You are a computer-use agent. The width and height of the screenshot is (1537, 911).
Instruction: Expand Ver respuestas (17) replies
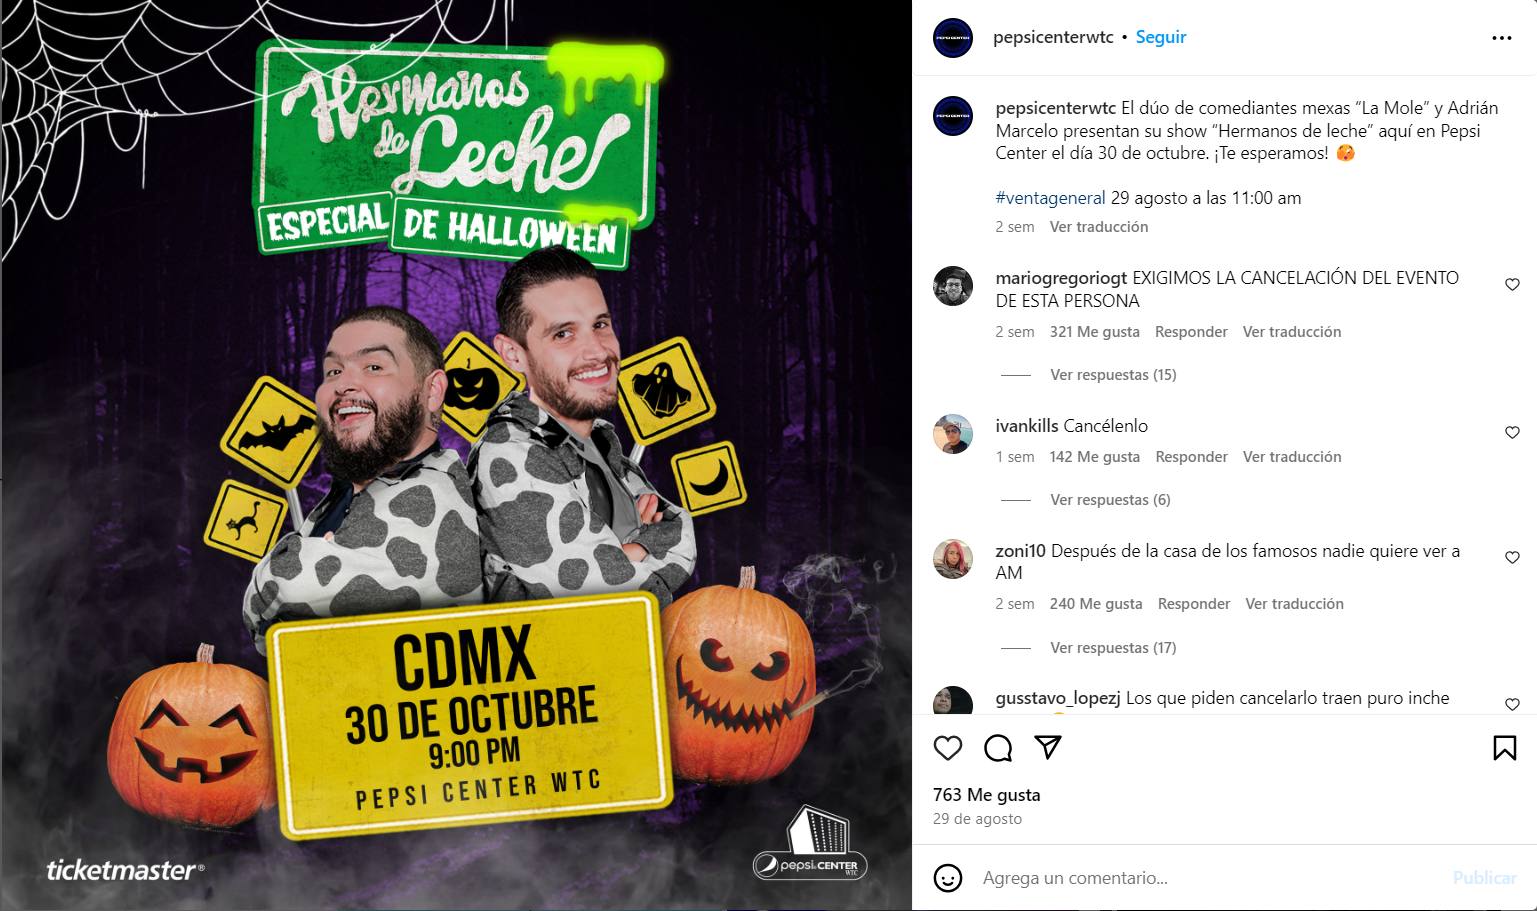click(1113, 648)
